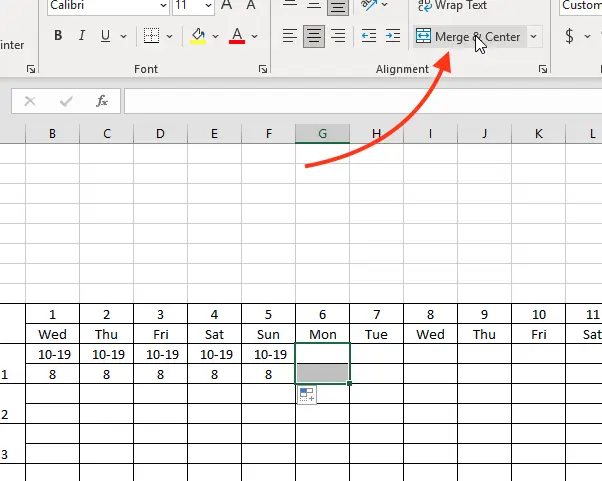This screenshot has height=481, width=602.
Task: Apply borders using the Borders icon
Action: 151,37
